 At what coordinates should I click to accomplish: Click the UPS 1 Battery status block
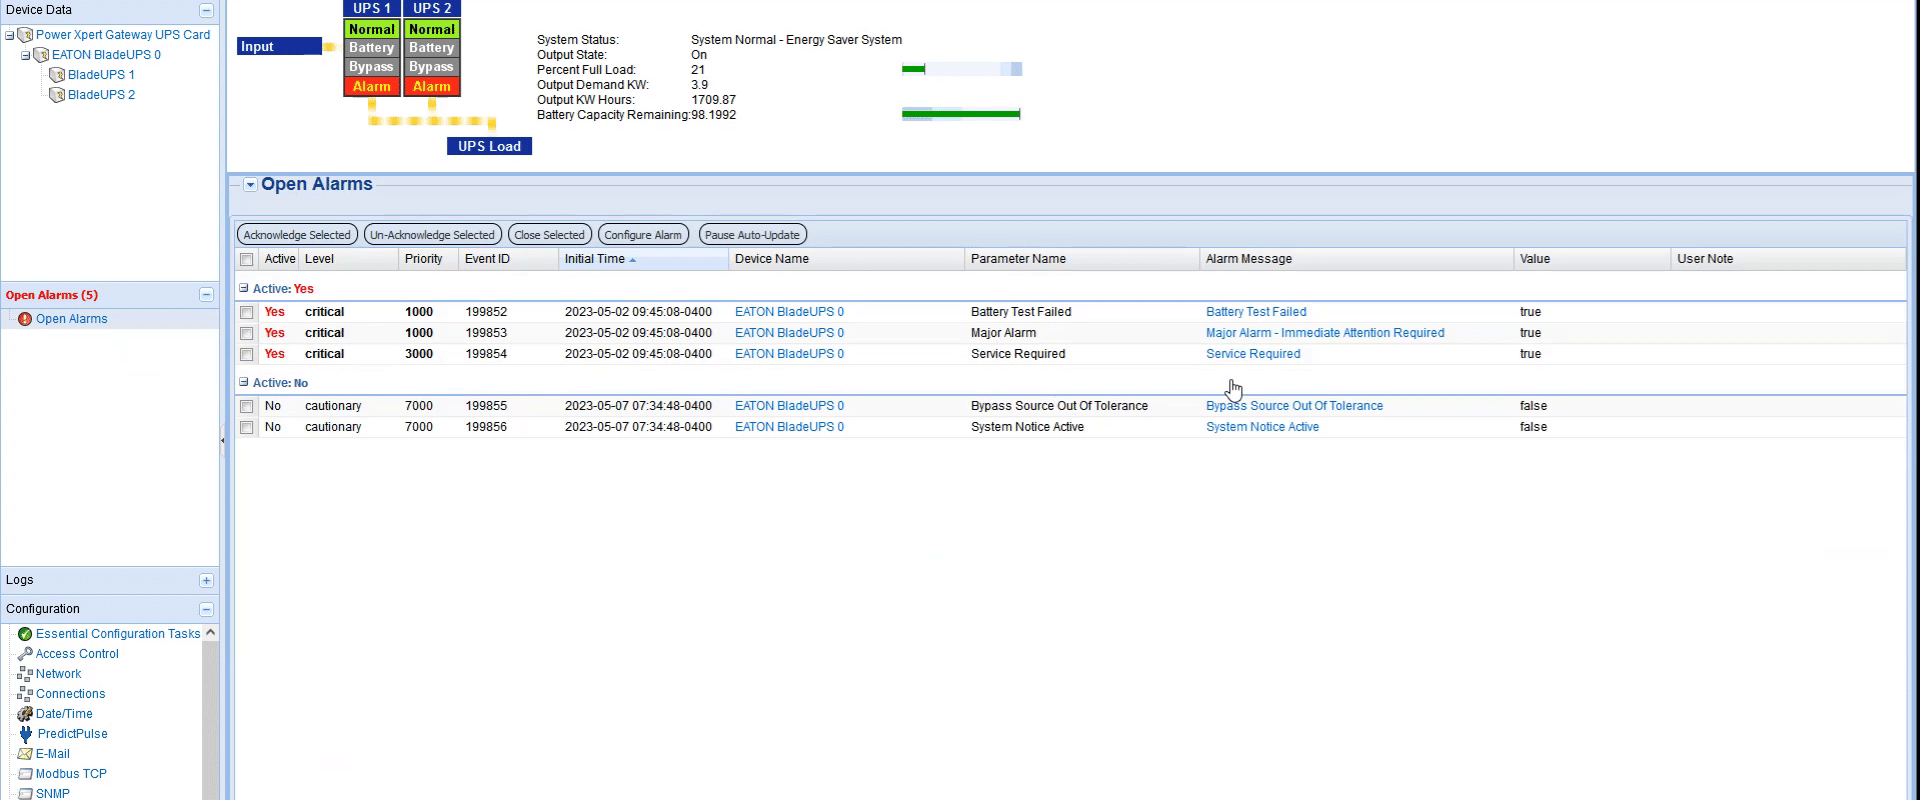click(x=372, y=48)
